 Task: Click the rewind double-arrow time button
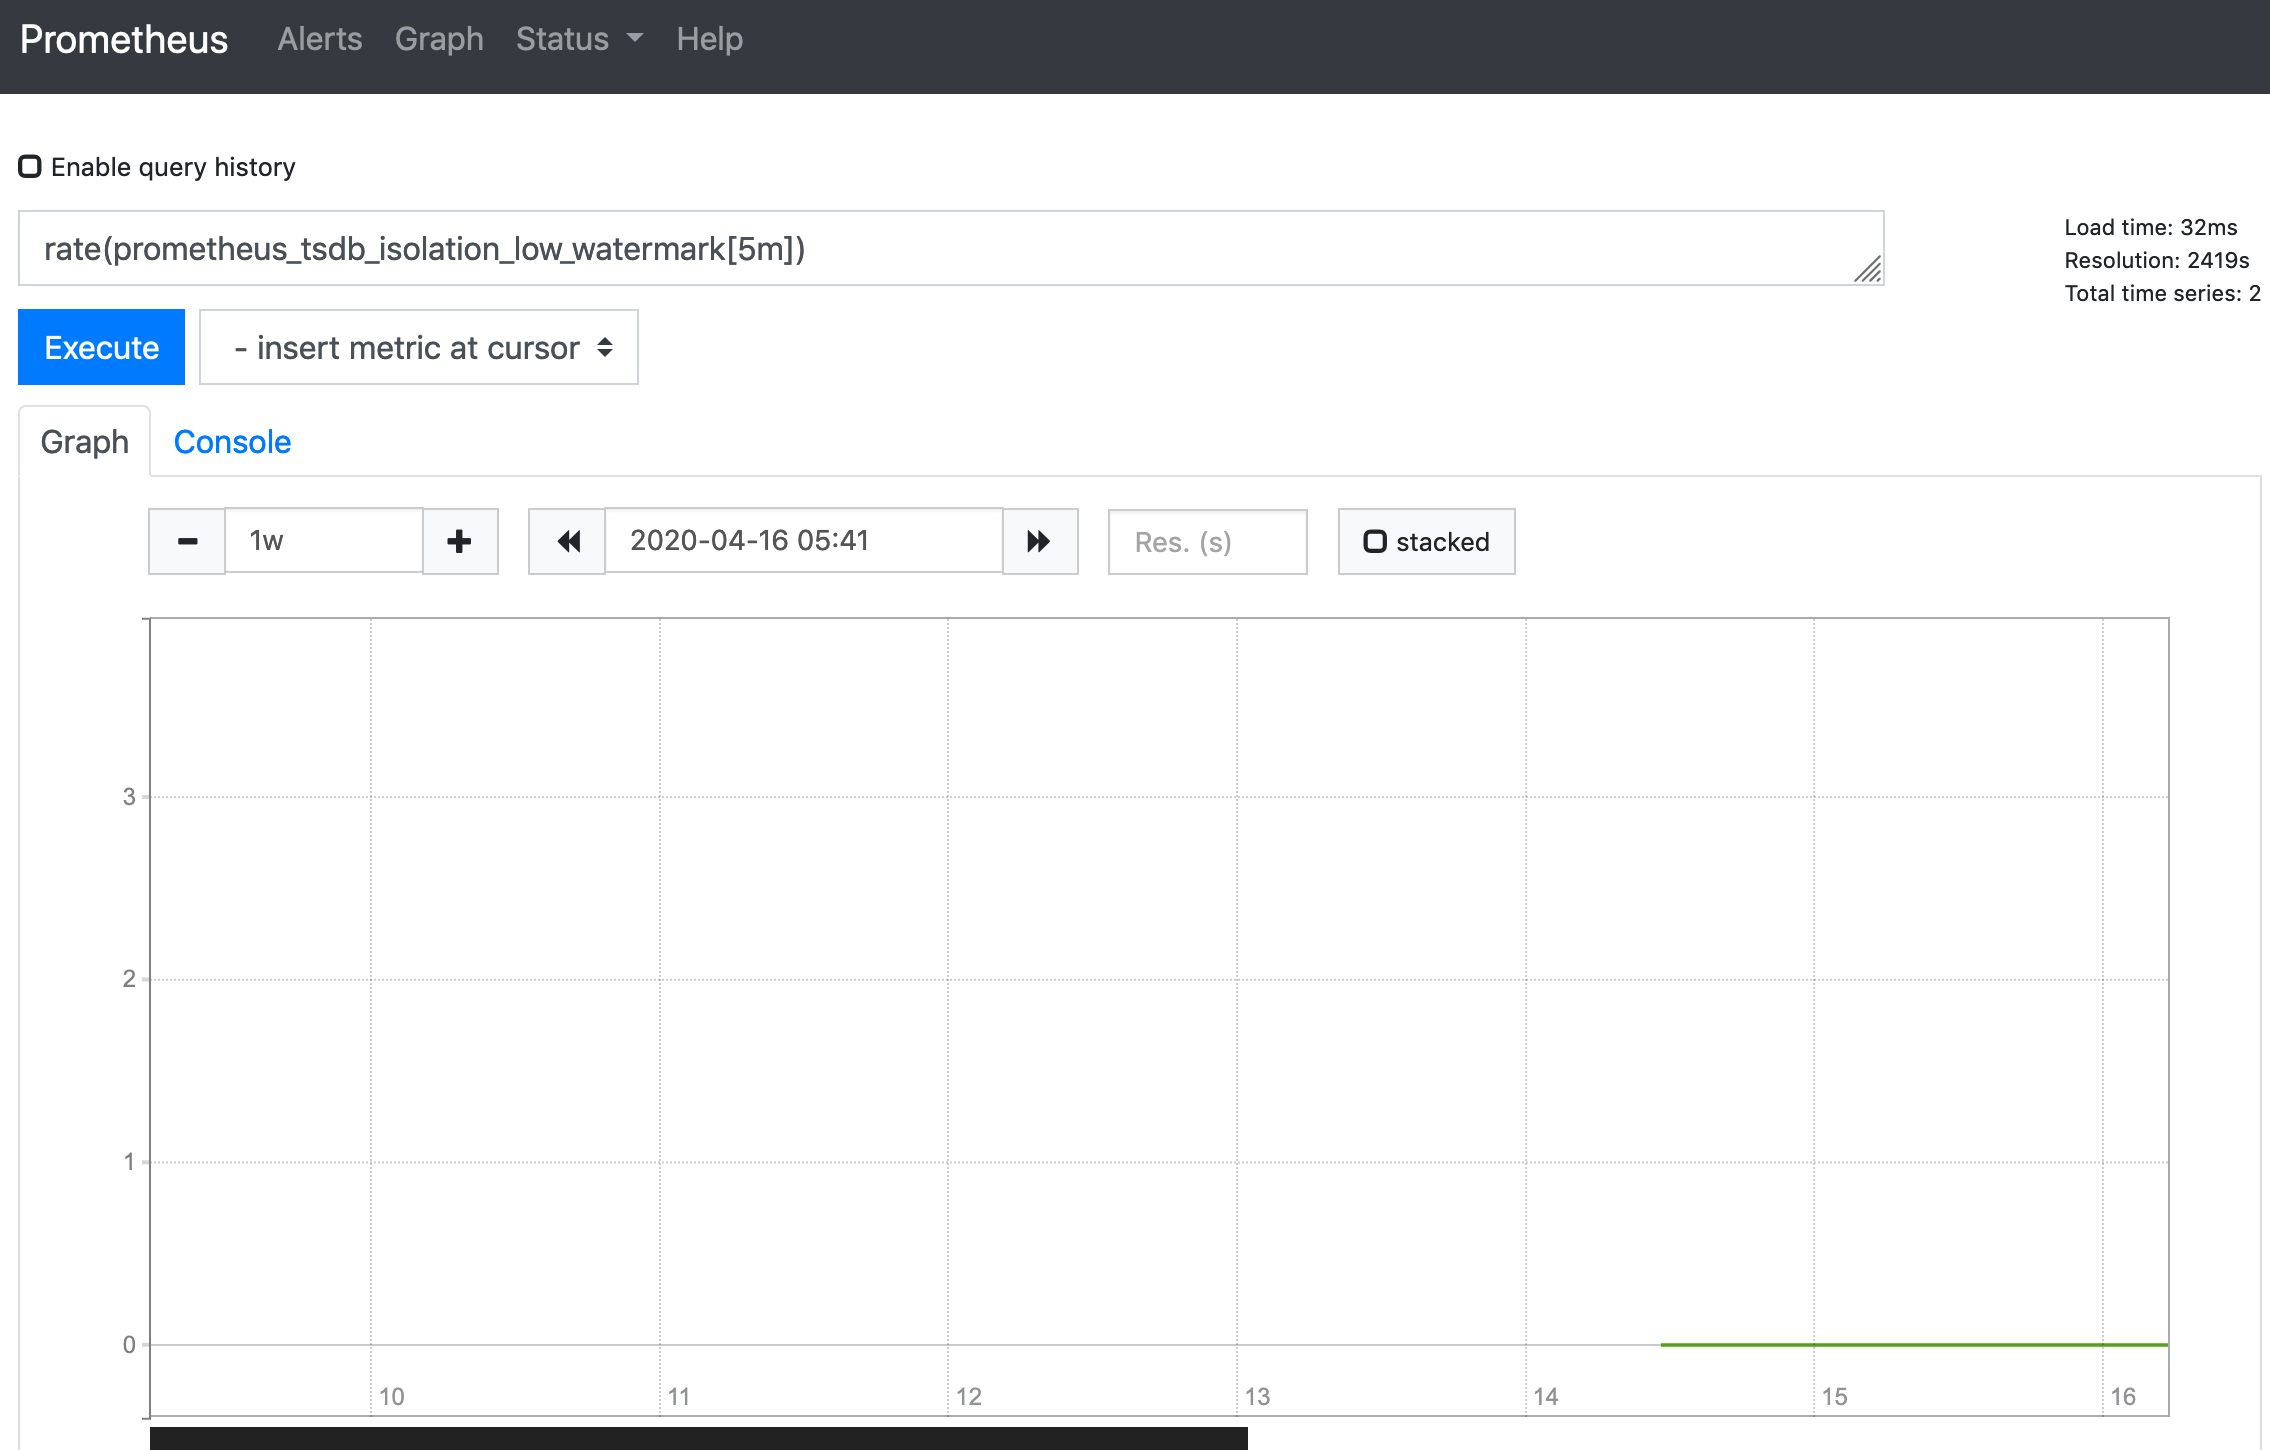point(567,541)
